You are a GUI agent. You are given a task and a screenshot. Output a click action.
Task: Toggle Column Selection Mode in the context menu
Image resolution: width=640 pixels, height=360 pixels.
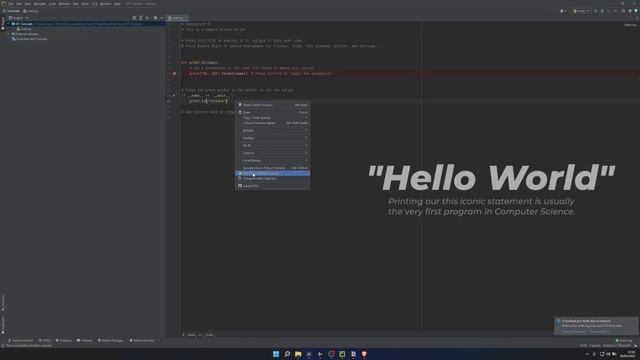(272, 123)
